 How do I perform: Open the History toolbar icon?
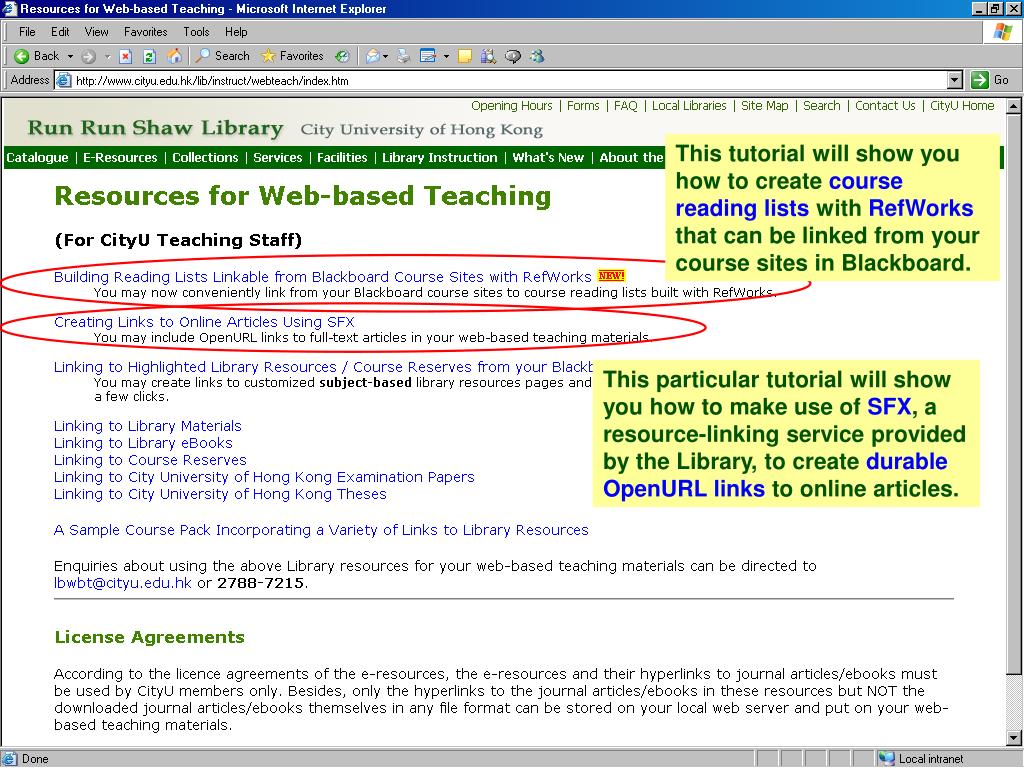point(342,57)
